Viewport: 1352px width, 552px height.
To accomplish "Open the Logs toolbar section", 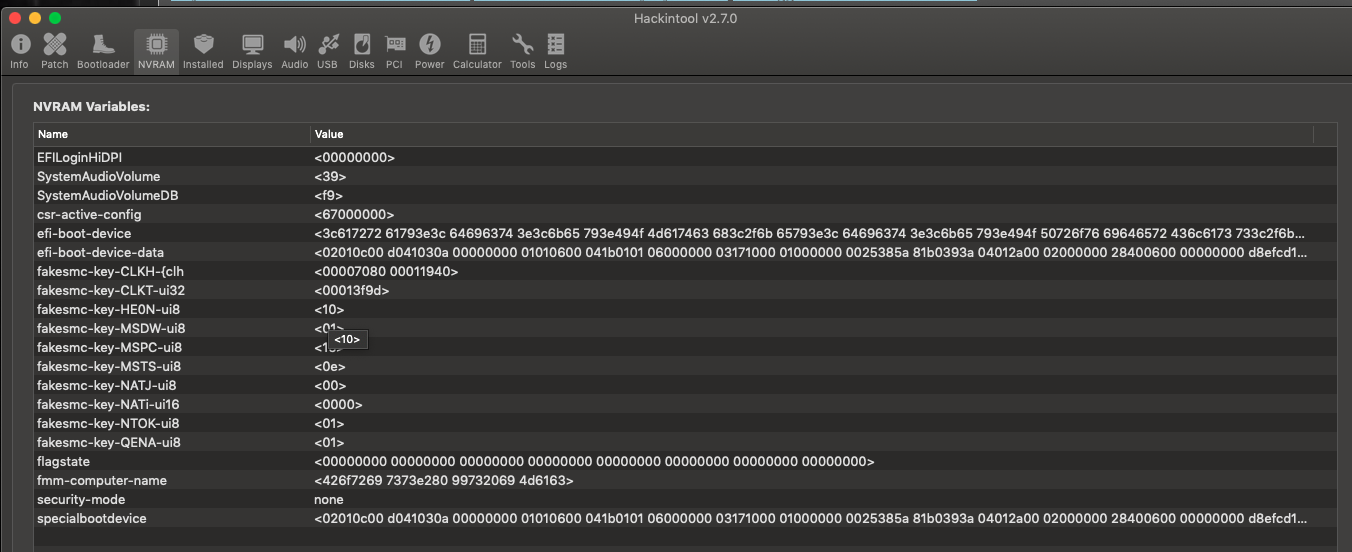I will point(556,51).
